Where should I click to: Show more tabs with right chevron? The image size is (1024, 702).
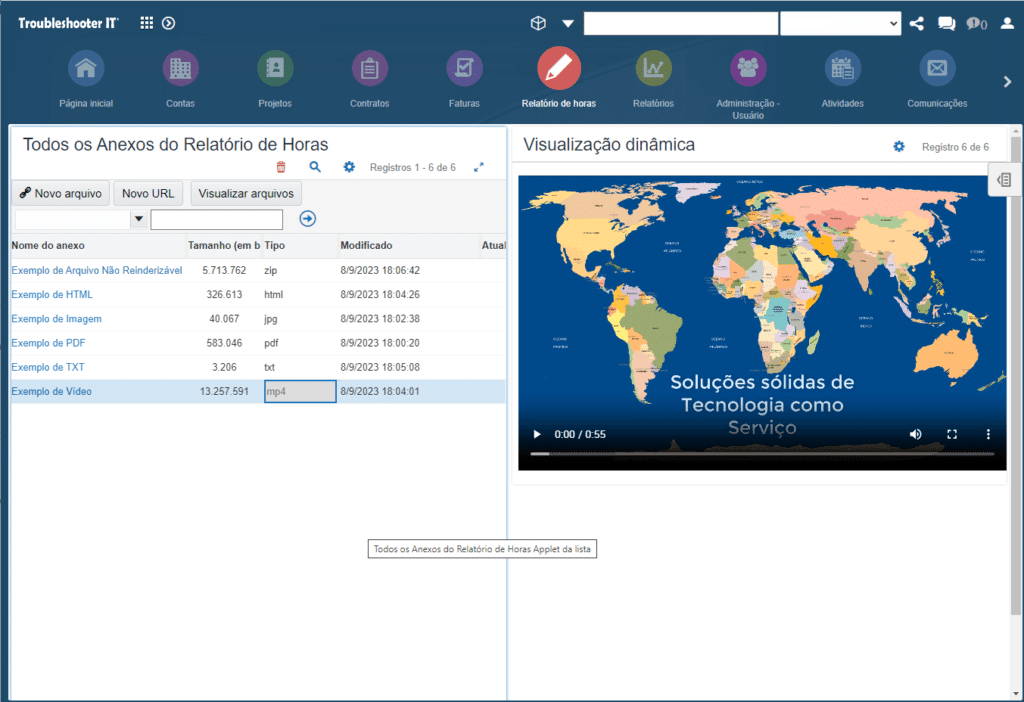click(1007, 82)
